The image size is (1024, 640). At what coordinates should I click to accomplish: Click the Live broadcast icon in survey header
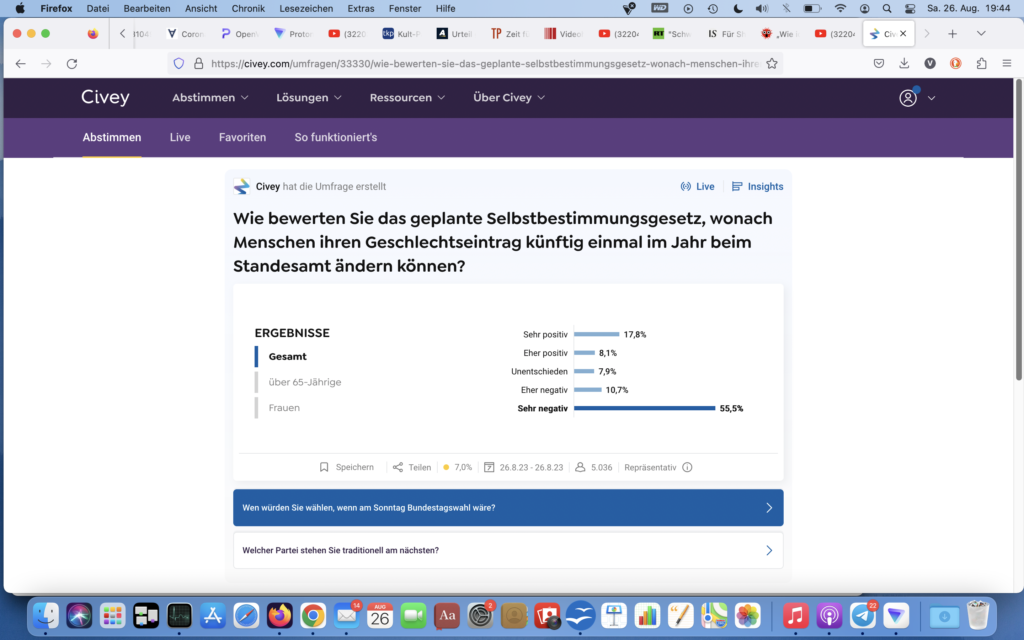(x=686, y=187)
